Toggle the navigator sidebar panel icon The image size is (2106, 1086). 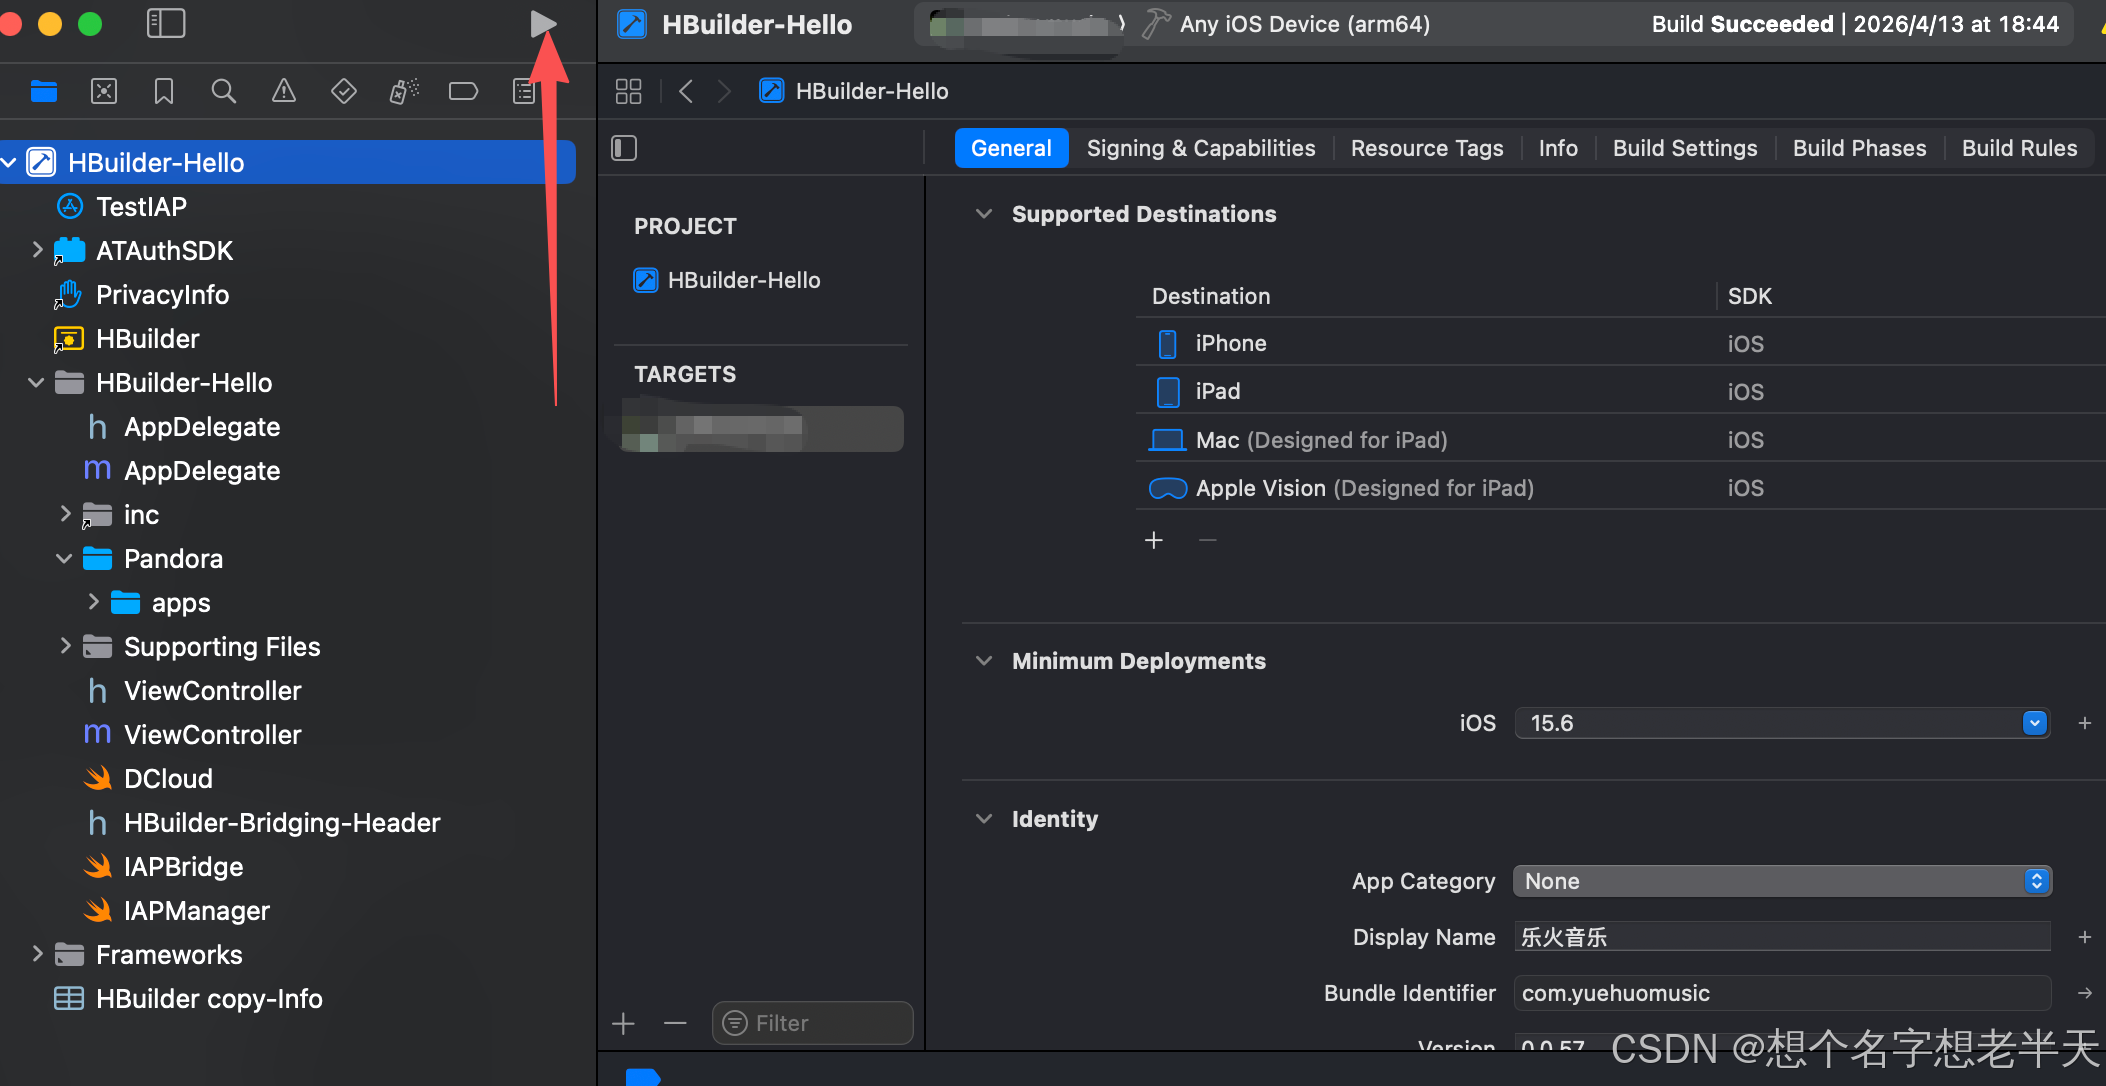point(166,24)
